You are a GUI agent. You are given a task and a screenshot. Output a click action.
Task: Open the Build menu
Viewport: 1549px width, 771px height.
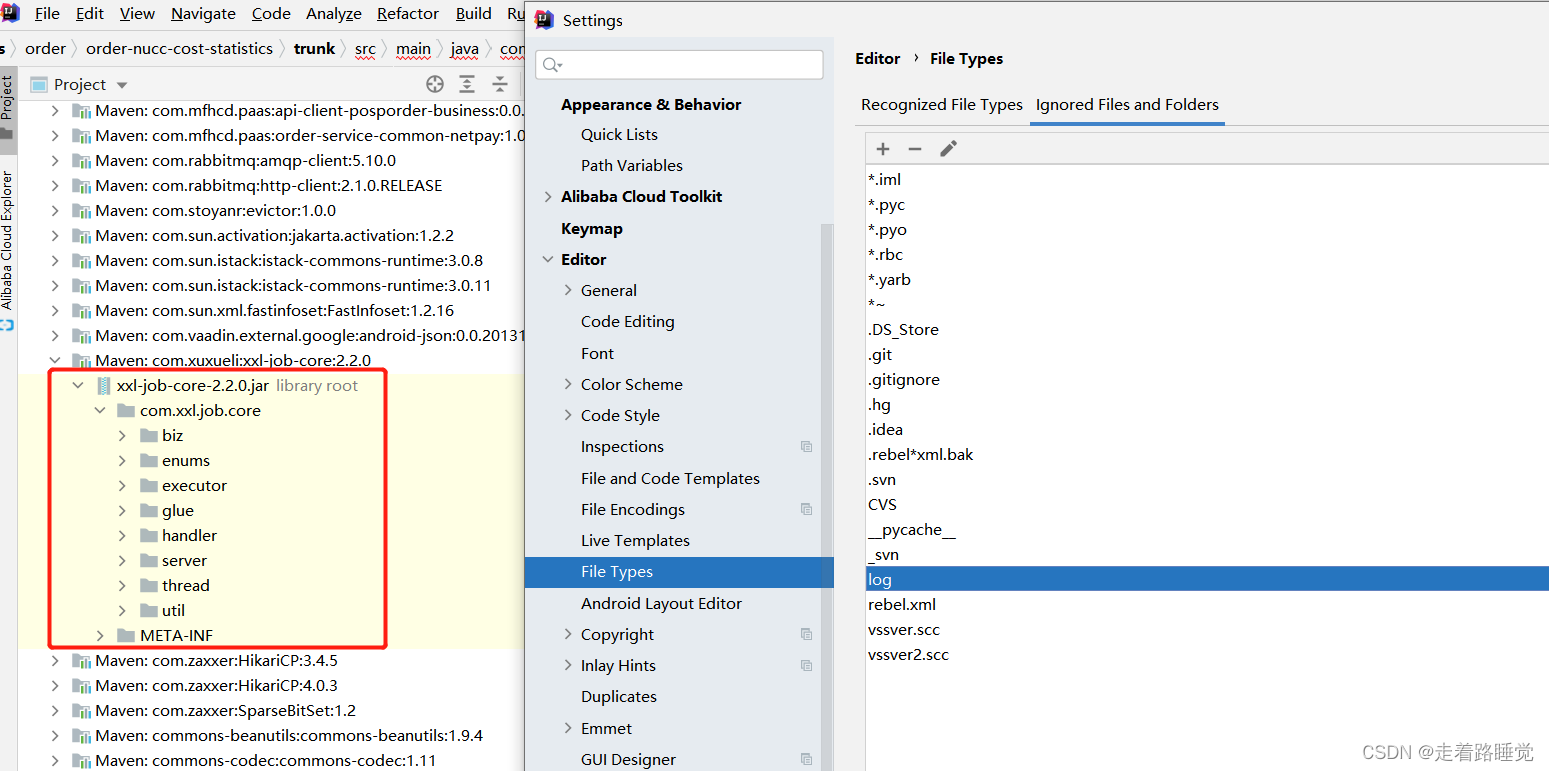coord(473,14)
